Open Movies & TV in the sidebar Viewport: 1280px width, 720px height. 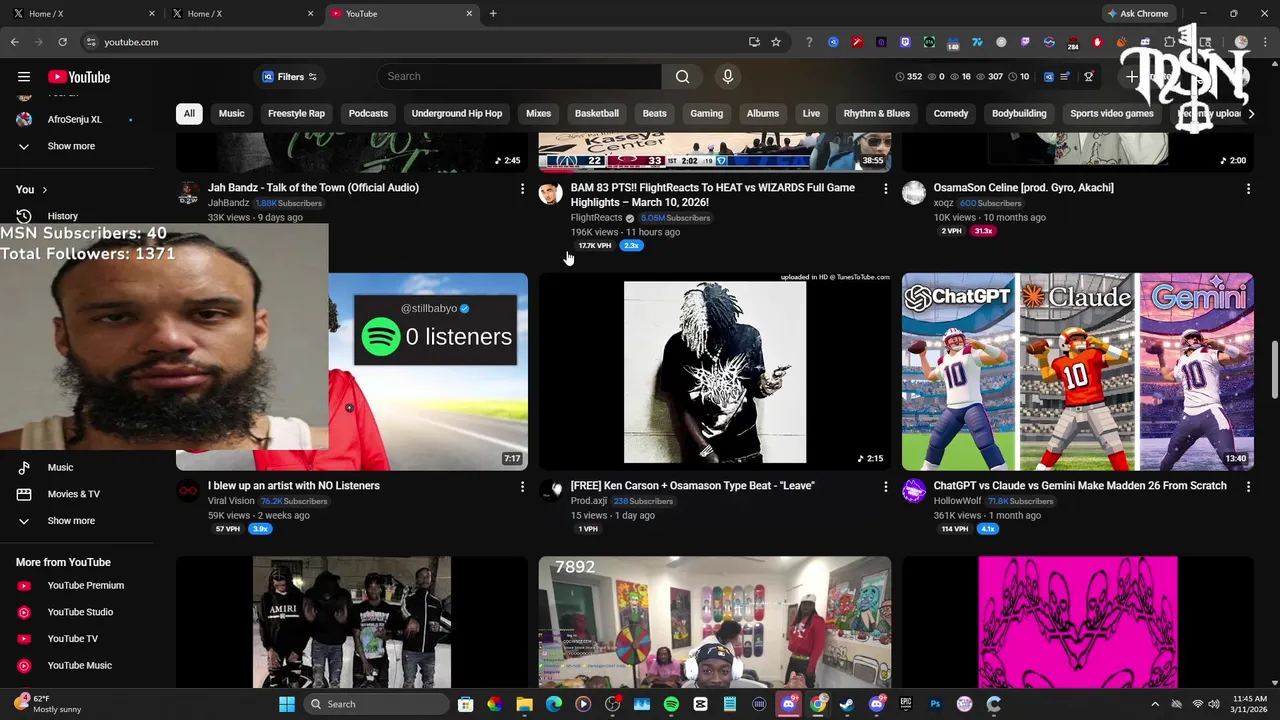(x=73, y=494)
